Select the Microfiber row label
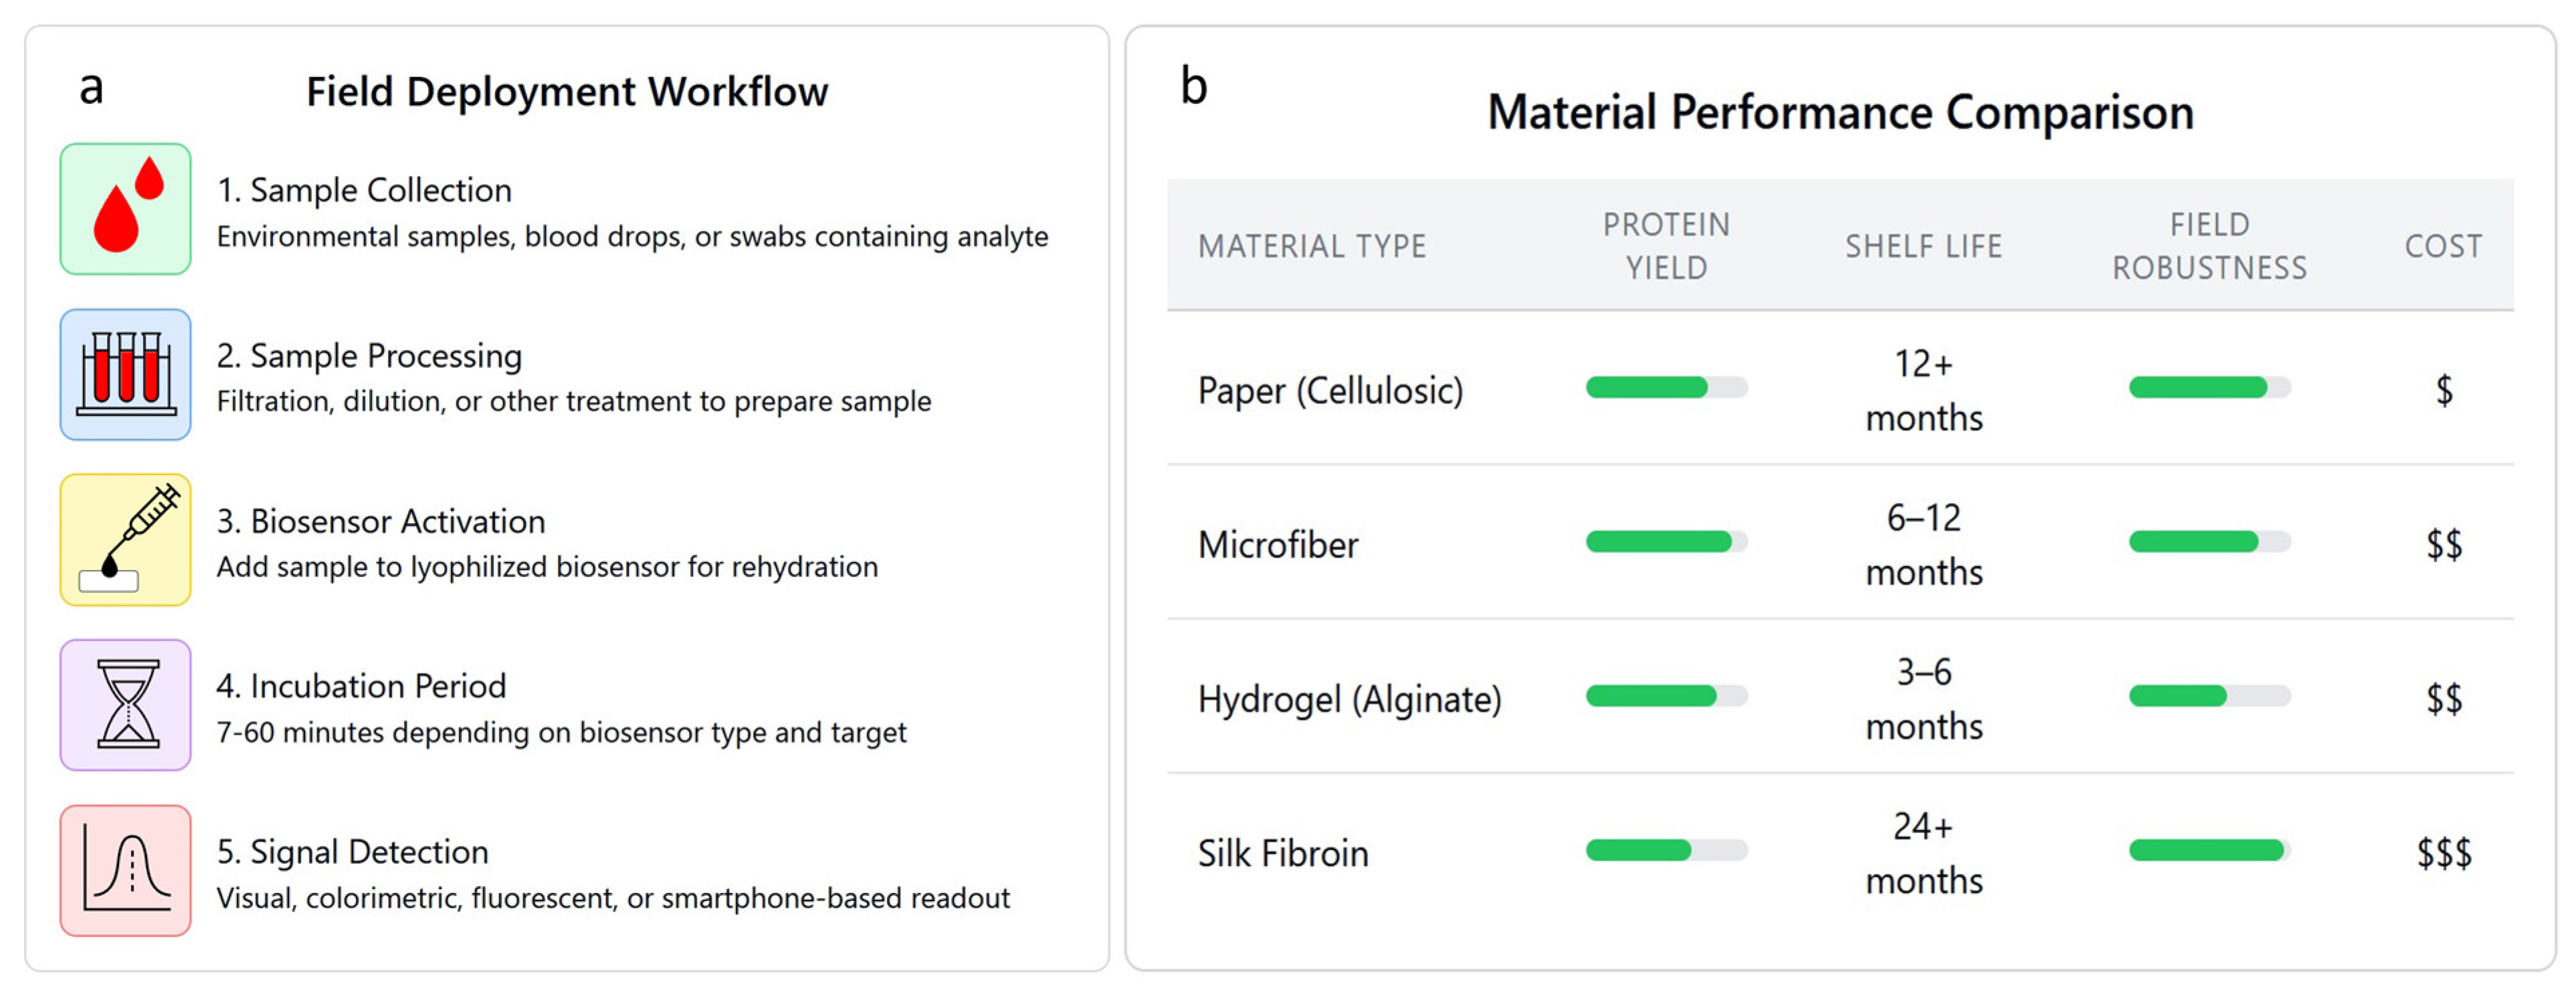The width and height of the screenshot is (2576, 992). pyautogui.click(x=1278, y=545)
